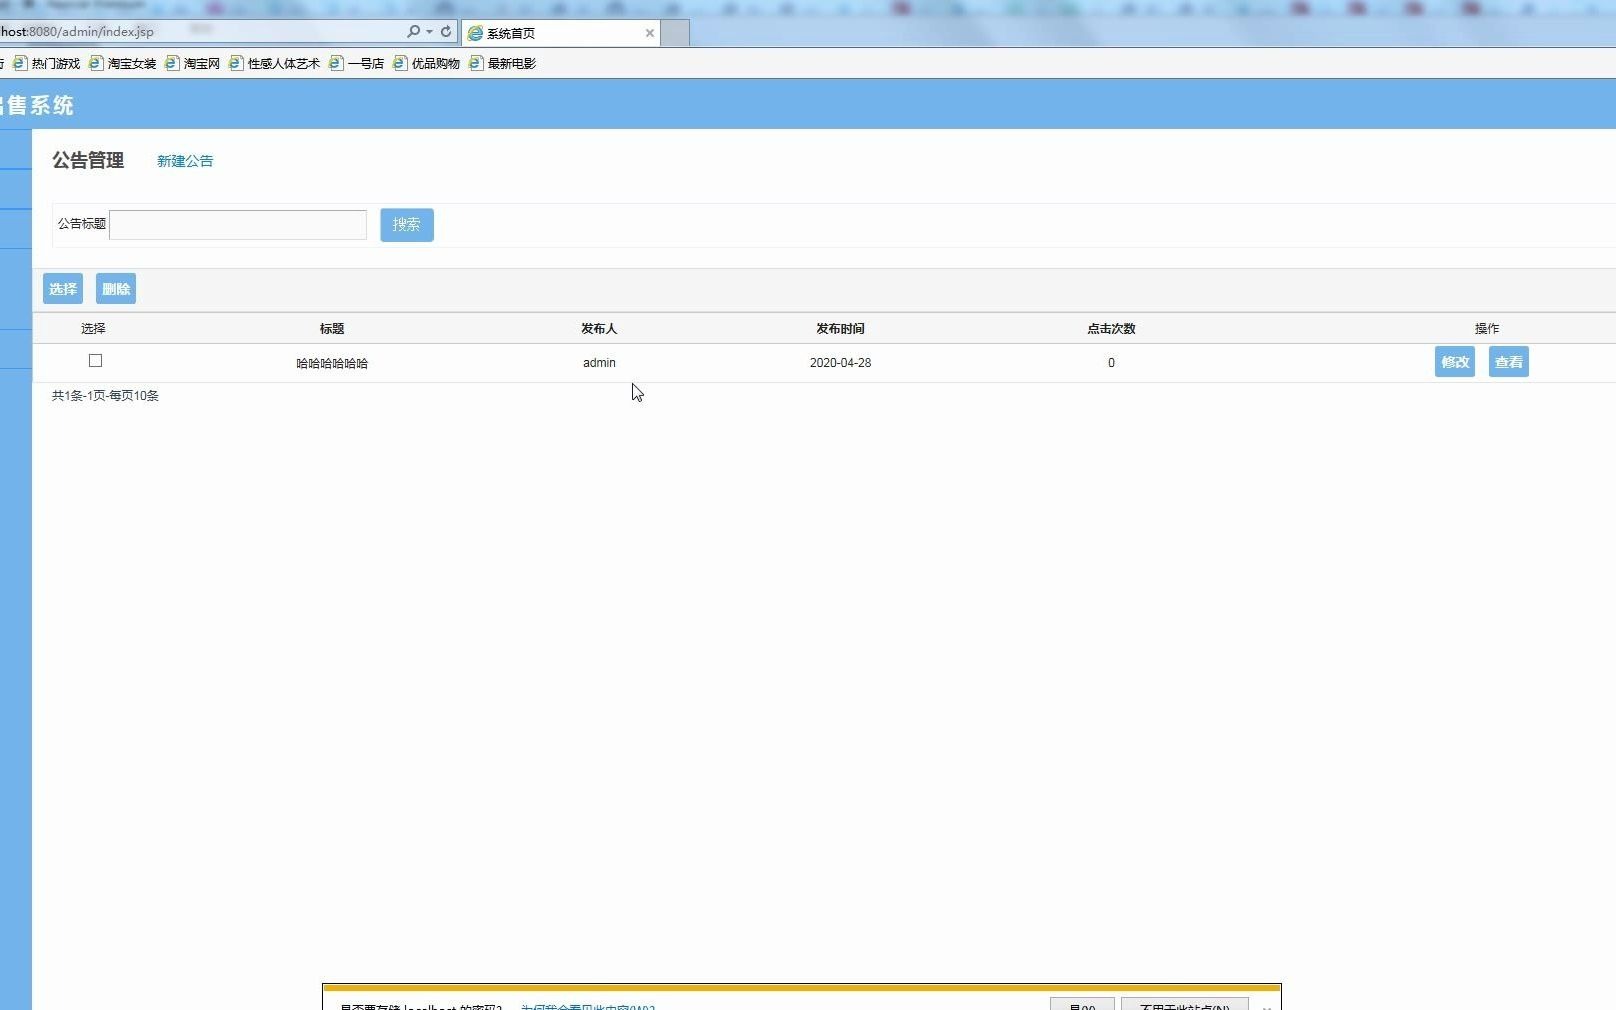The width and height of the screenshot is (1616, 1010).
Task: Switch to the 系统首页 browser tab
Action: tap(560, 33)
